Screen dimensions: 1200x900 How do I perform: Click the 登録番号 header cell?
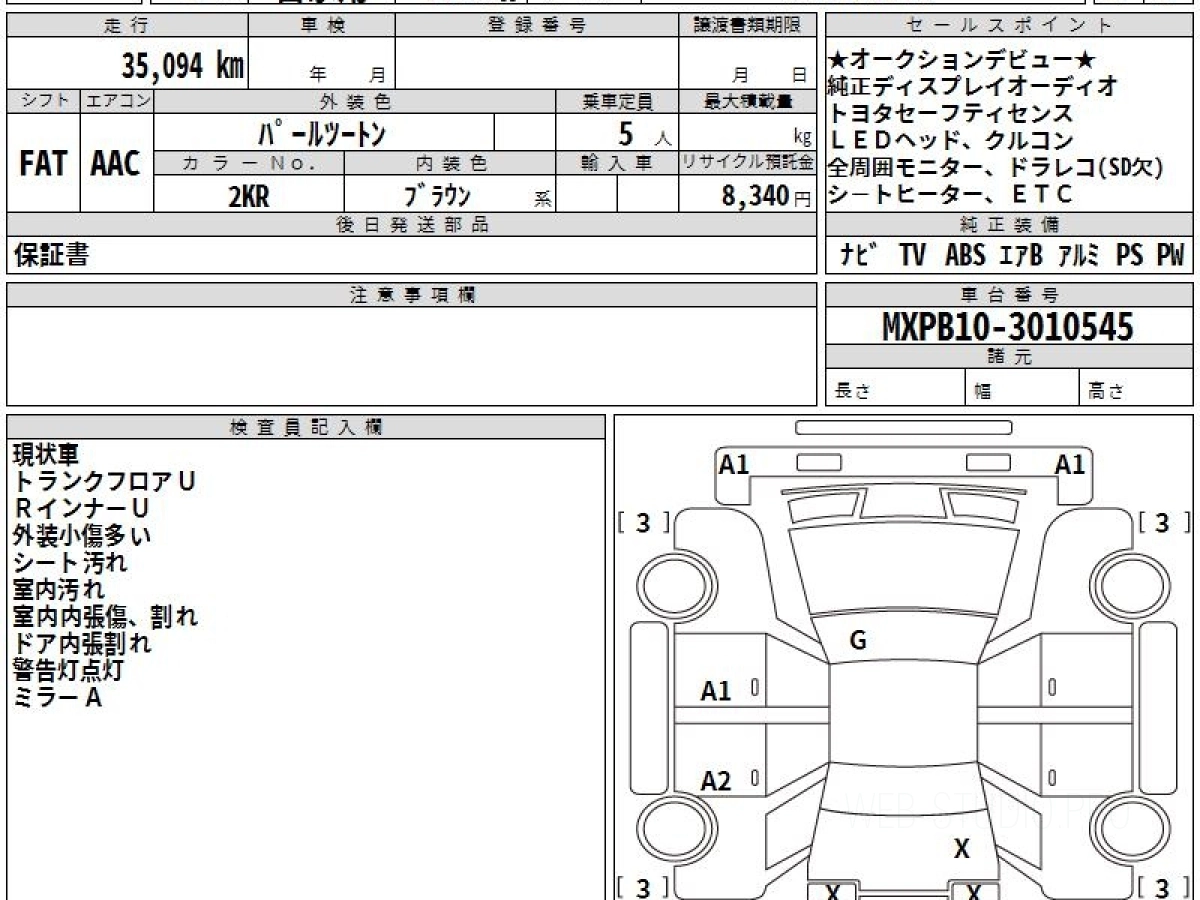click(x=536, y=26)
